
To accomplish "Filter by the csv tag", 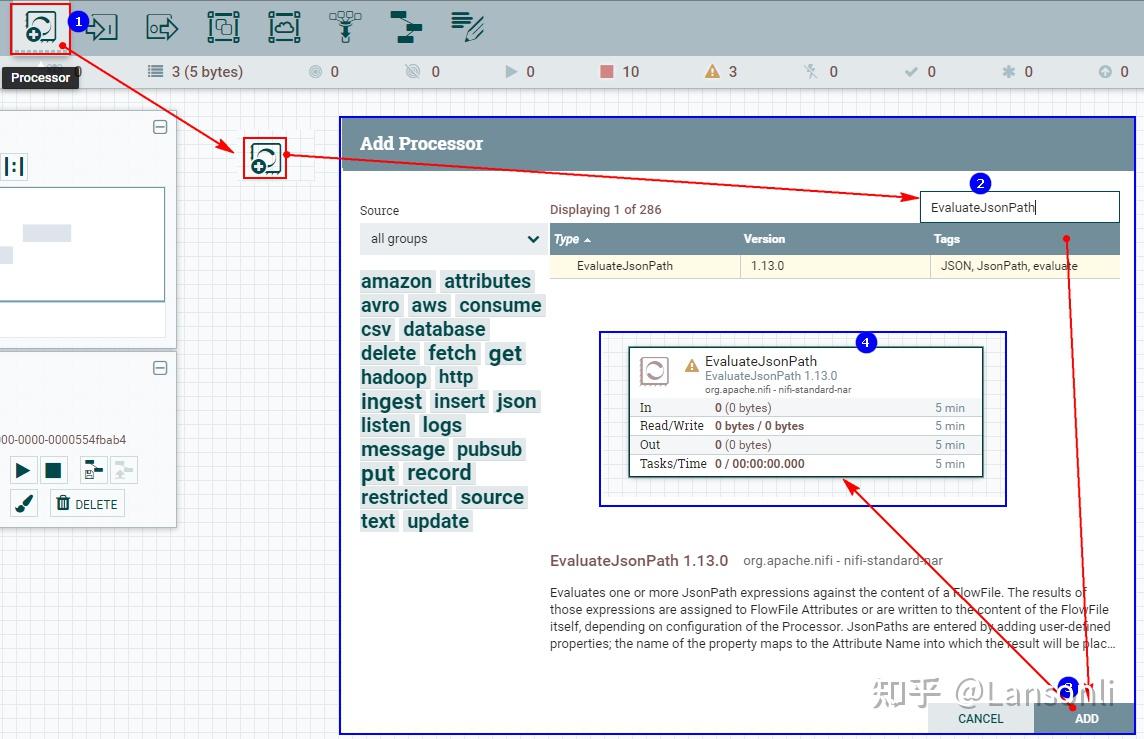I will coord(376,330).
